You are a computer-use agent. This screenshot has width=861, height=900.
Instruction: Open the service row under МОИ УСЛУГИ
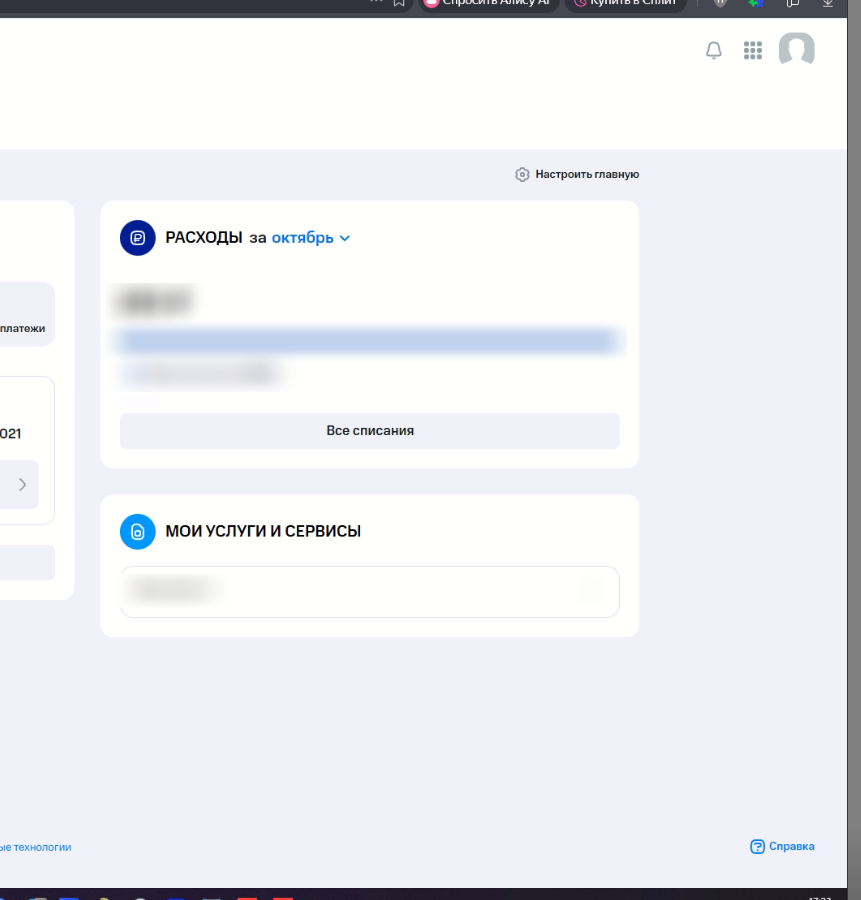point(370,591)
